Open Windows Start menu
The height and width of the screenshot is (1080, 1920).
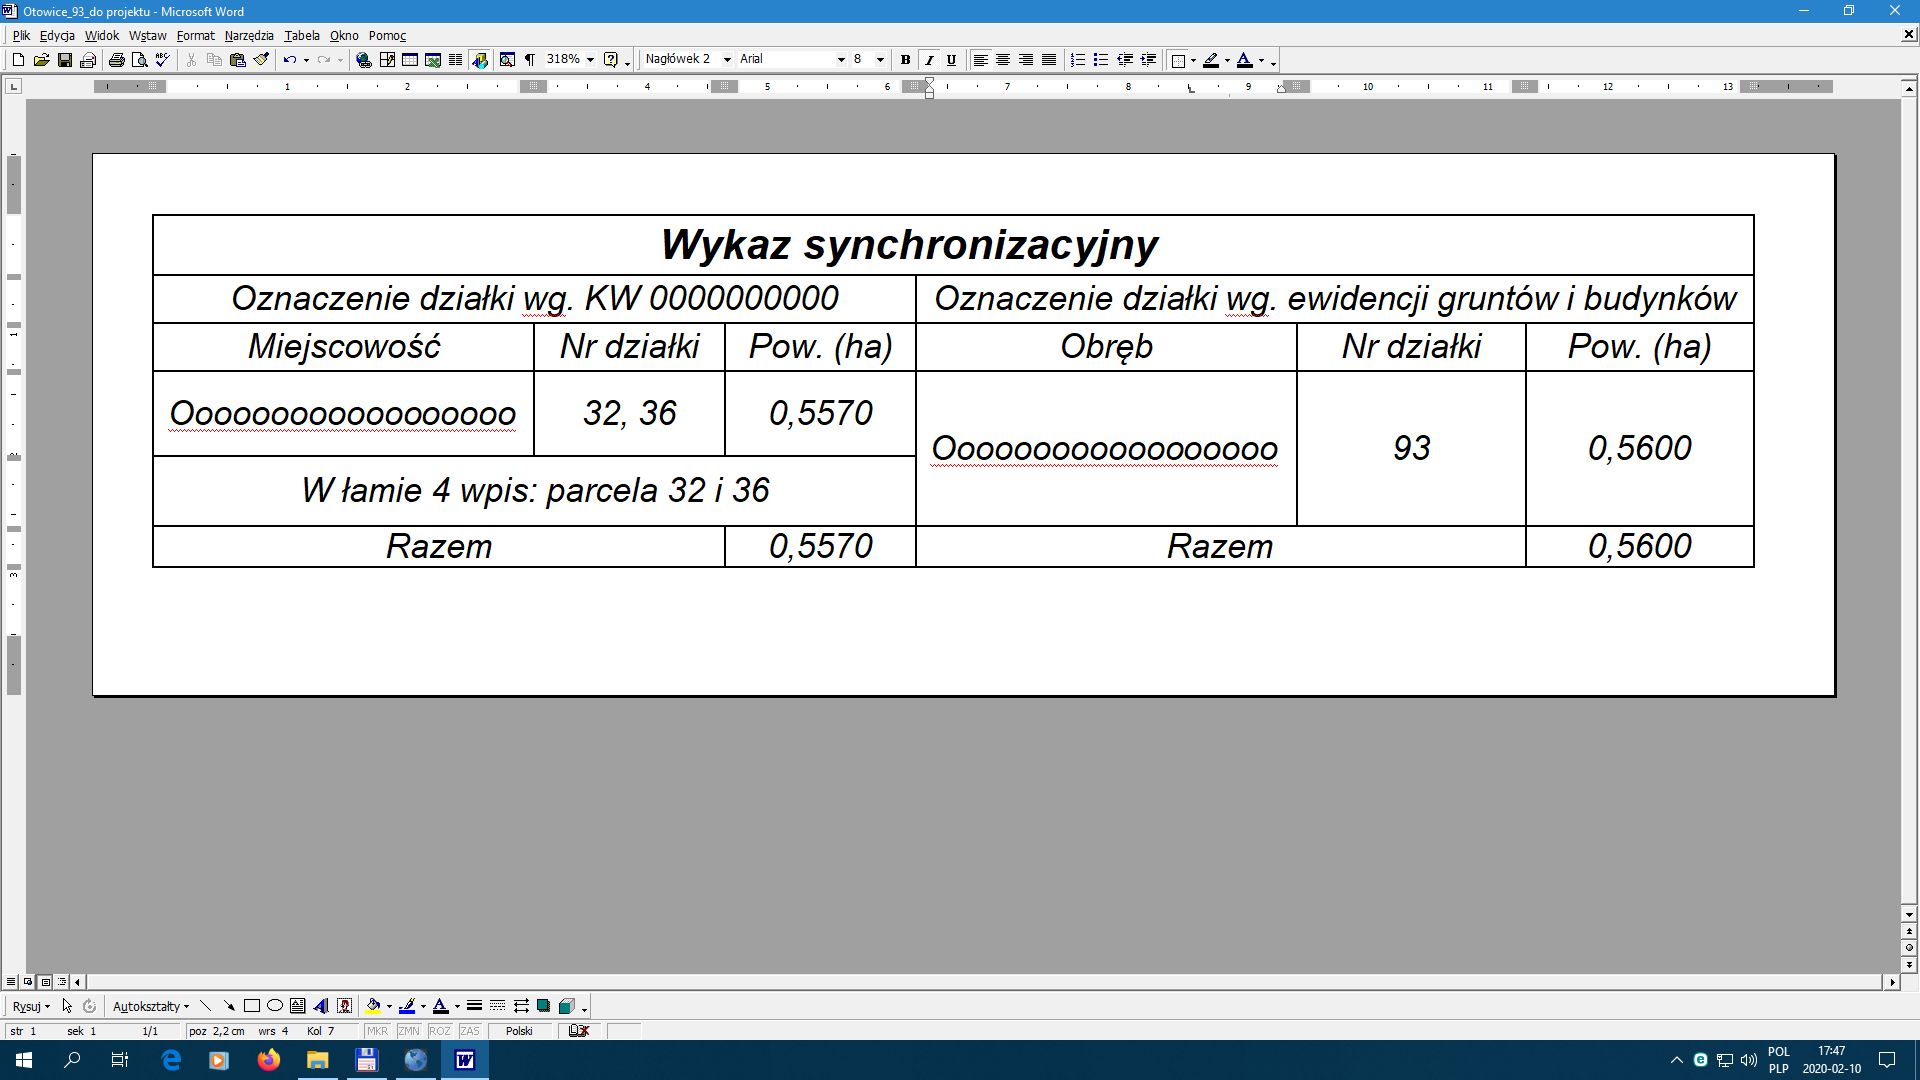[24, 1060]
